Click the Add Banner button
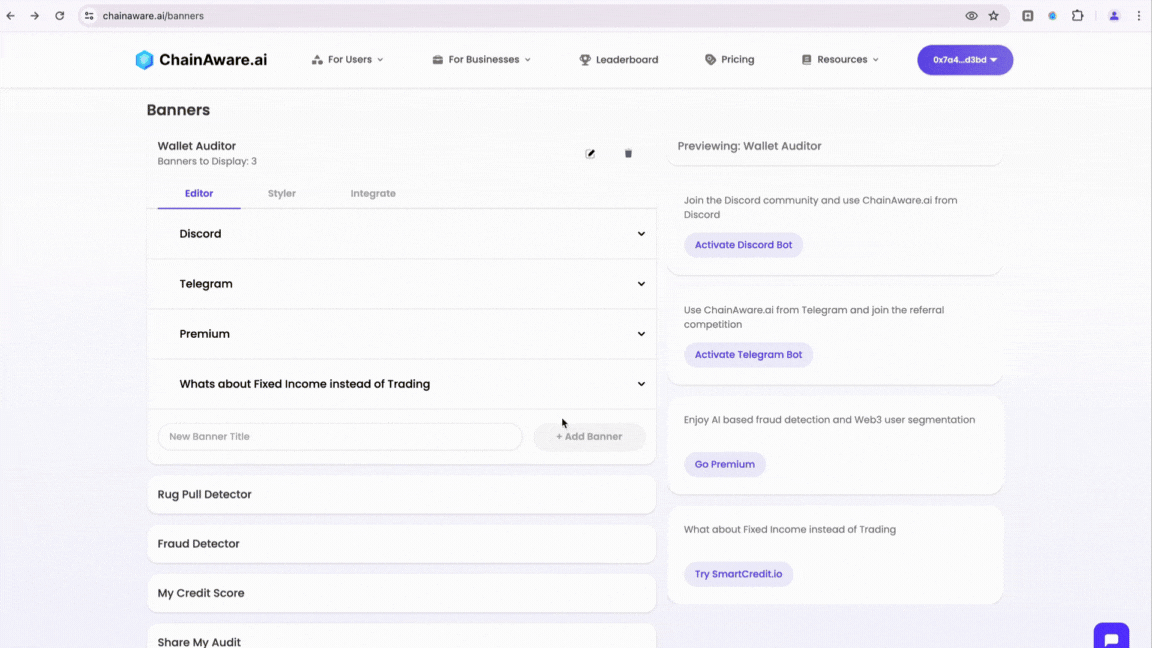The width and height of the screenshot is (1152, 648). click(x=589, y=436)
